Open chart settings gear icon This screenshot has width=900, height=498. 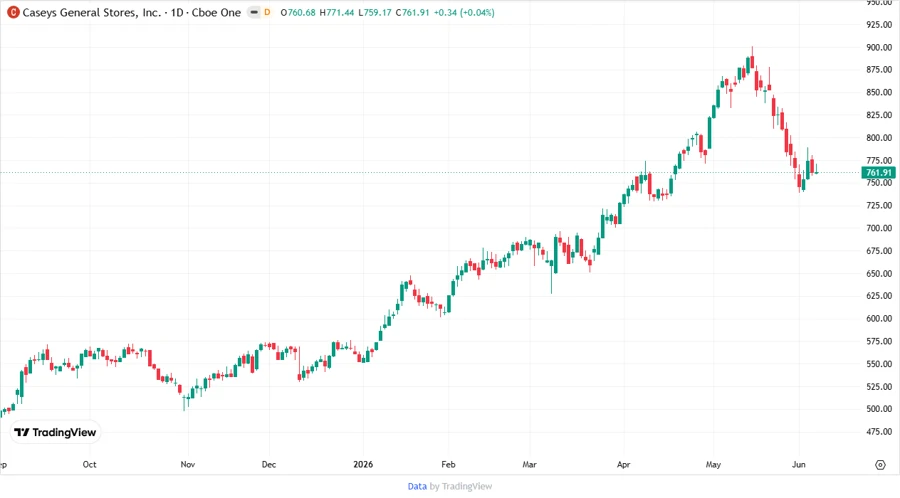[880, 465]
